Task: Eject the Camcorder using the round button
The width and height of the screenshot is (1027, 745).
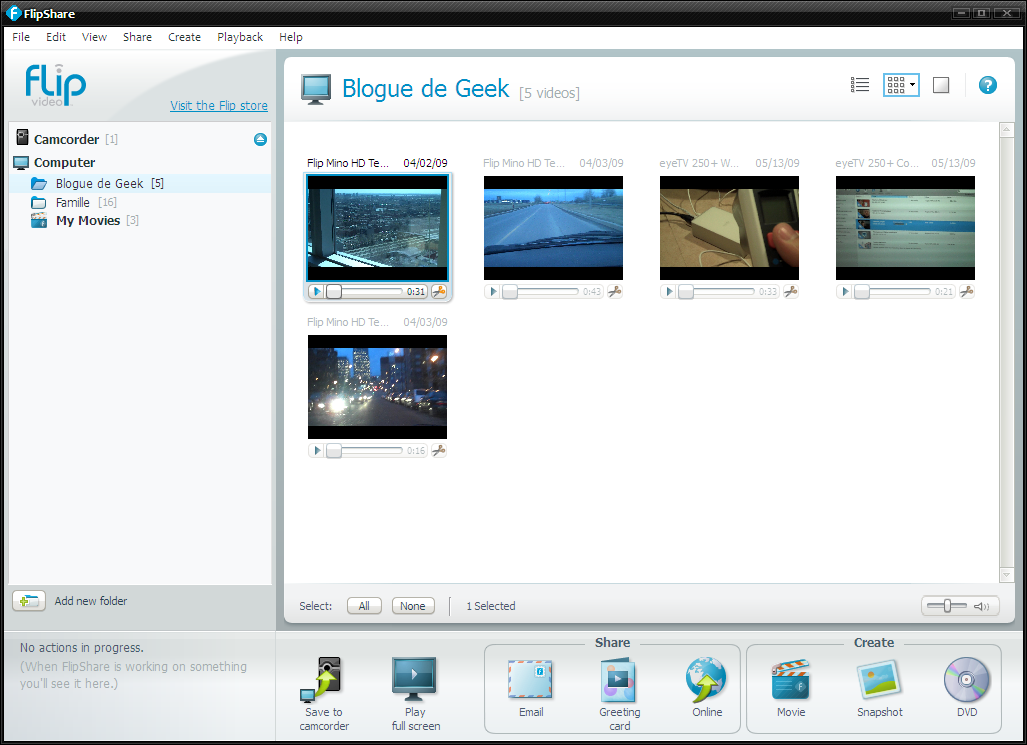Action: (260, 140)
